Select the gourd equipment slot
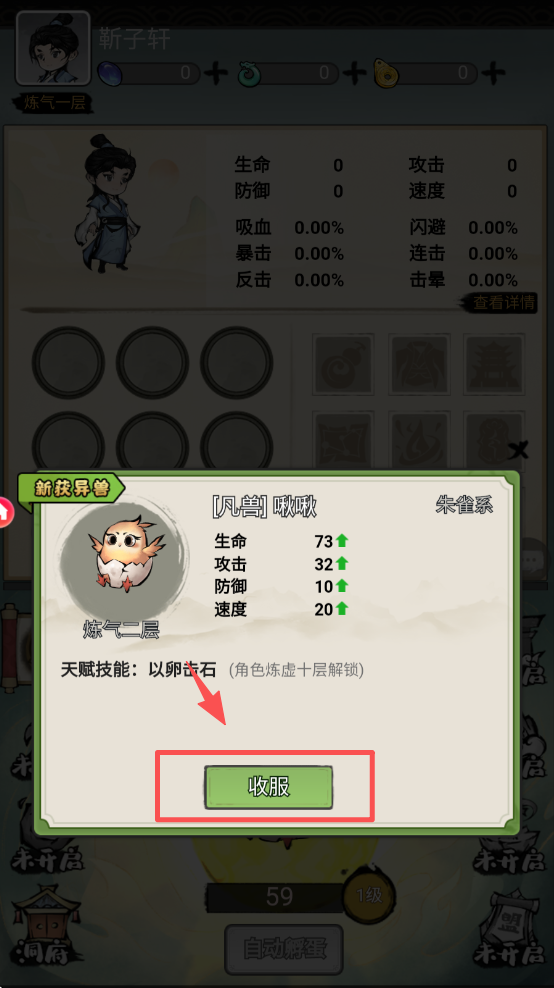Screen dimensions: 554x988 pos(343,364)
